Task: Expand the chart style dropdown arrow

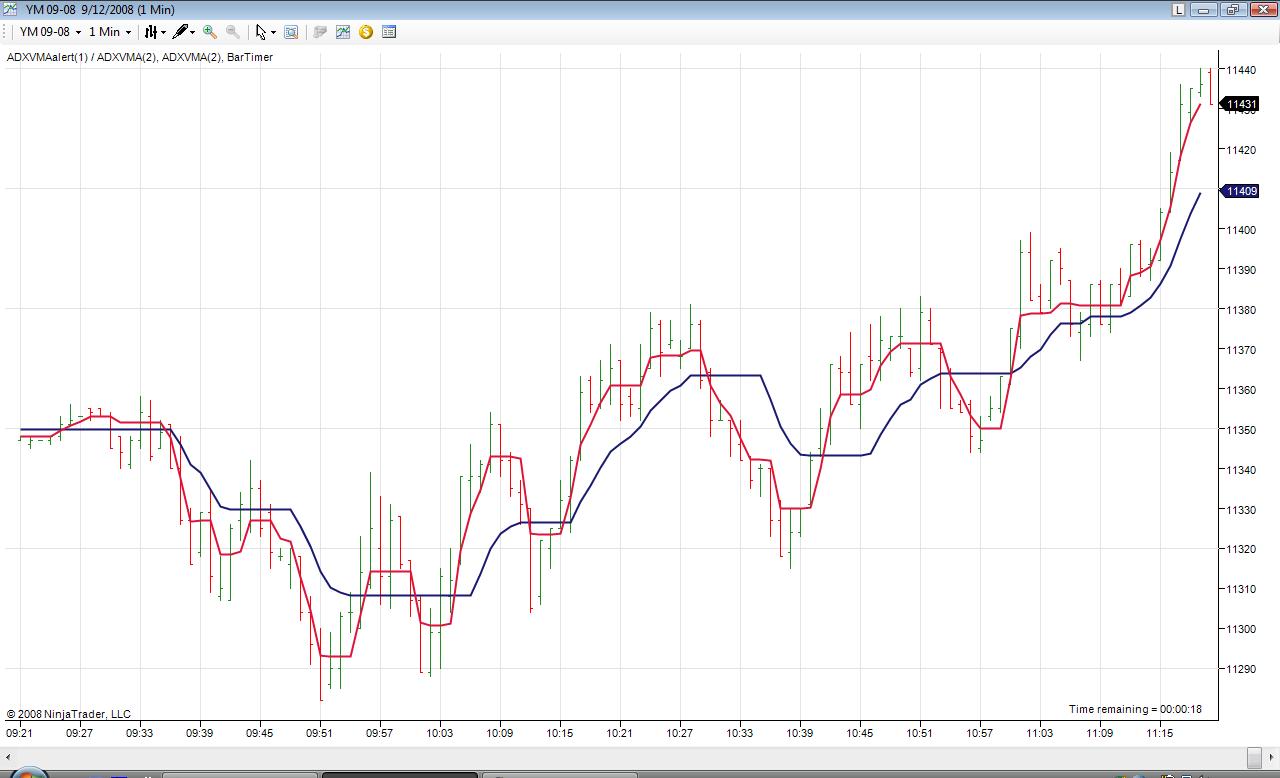Action: 163,32
